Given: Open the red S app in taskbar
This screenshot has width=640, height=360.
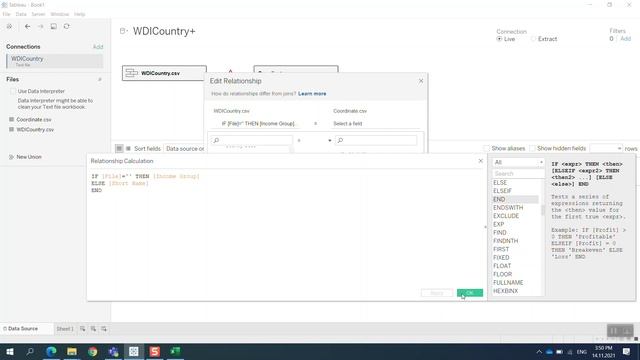Looking at the screenshot, I should 155,351.
